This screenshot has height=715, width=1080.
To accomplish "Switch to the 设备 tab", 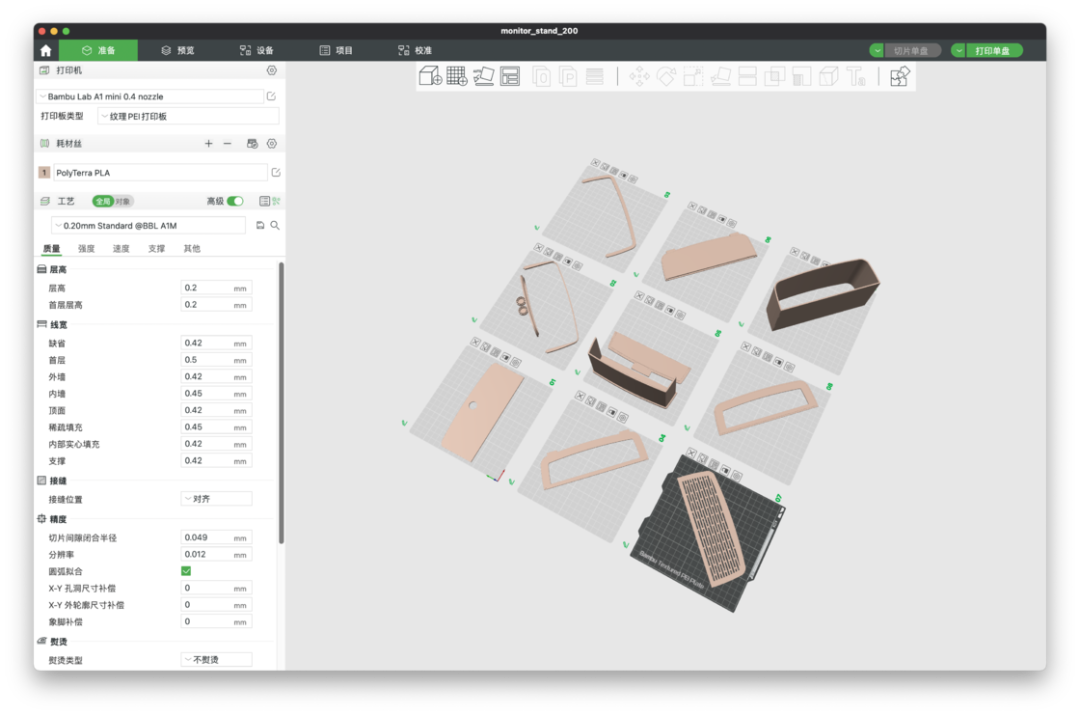I will (x=257, y=50).
